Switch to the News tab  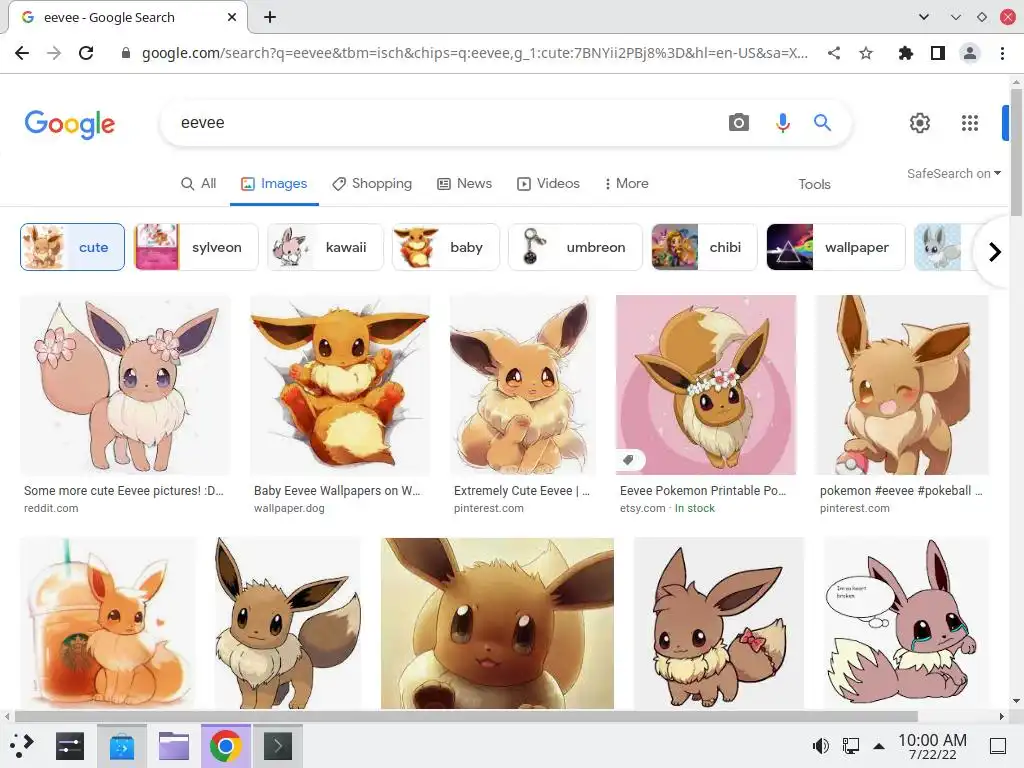point(464,184)
